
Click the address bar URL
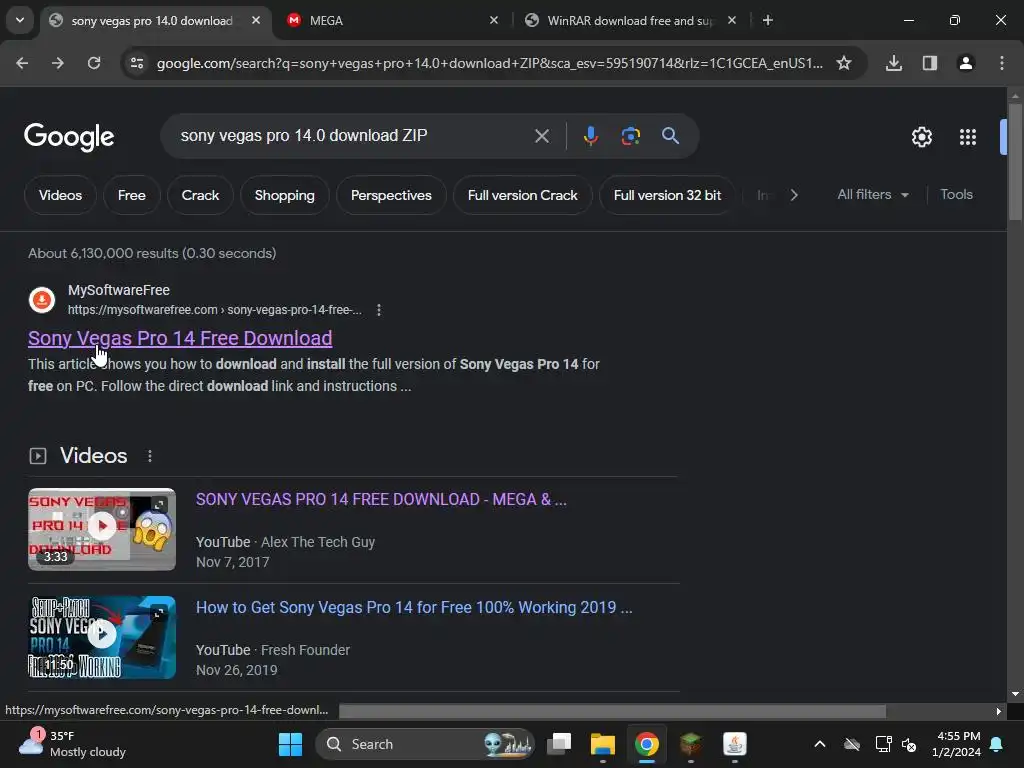pos(490,63)
